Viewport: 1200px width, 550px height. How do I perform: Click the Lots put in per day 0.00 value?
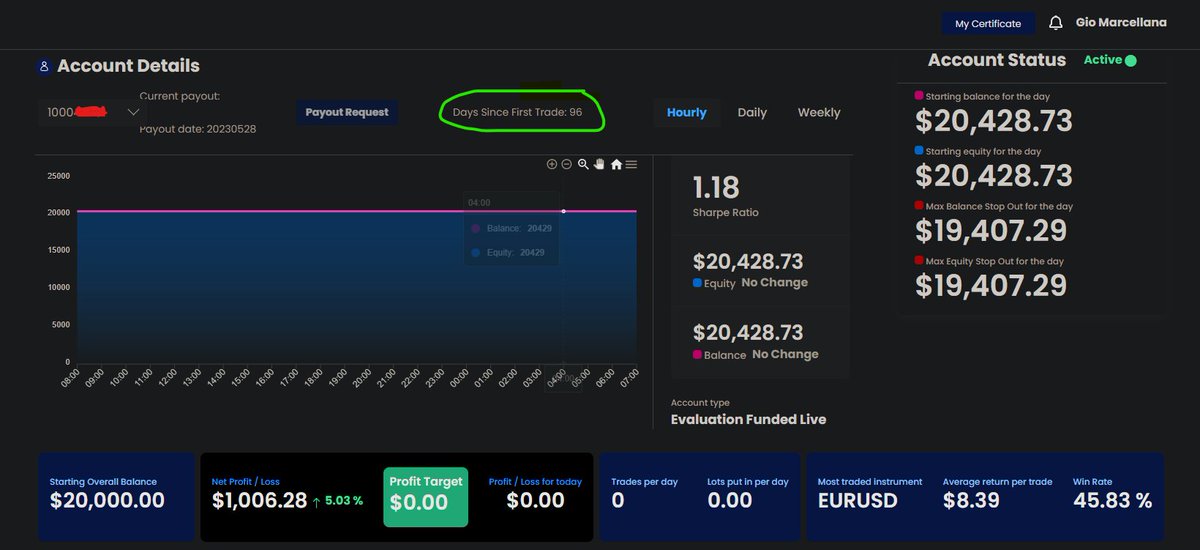pos(730,501)
